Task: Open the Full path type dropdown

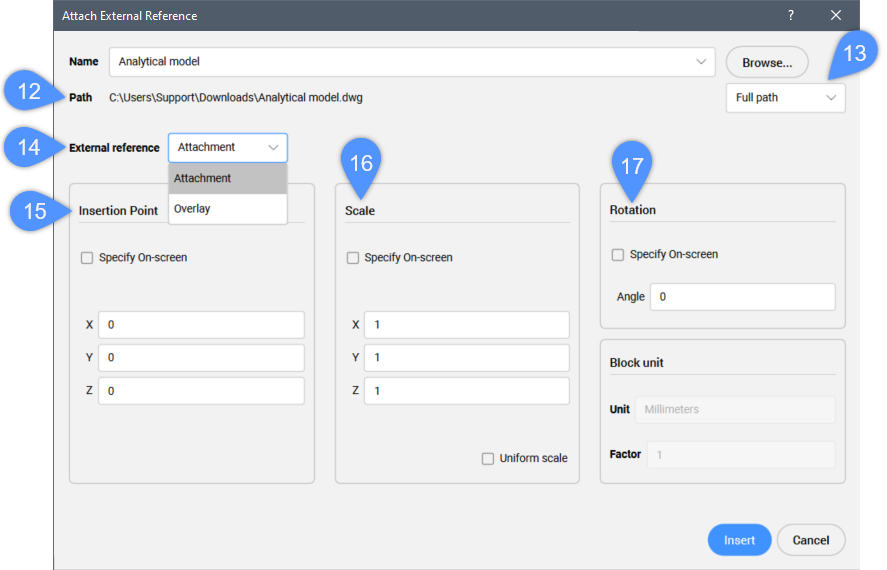Action: pyautogui.click(x=785, y=98)
